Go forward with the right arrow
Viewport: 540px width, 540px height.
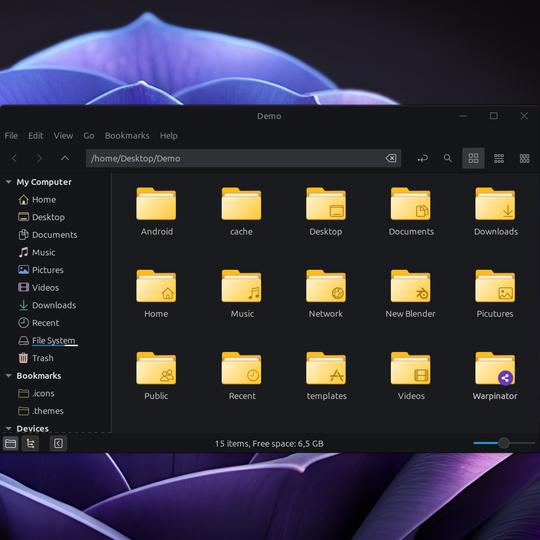[39, 158]
